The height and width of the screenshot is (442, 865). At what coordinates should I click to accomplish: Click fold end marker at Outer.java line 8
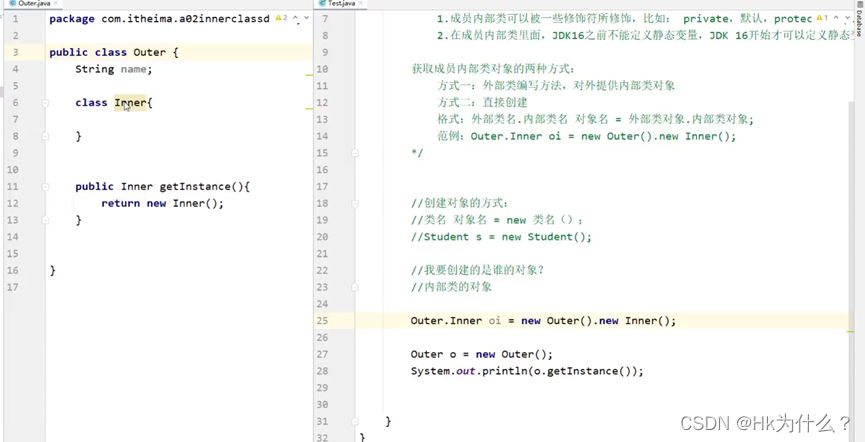[x=45, y=136]
